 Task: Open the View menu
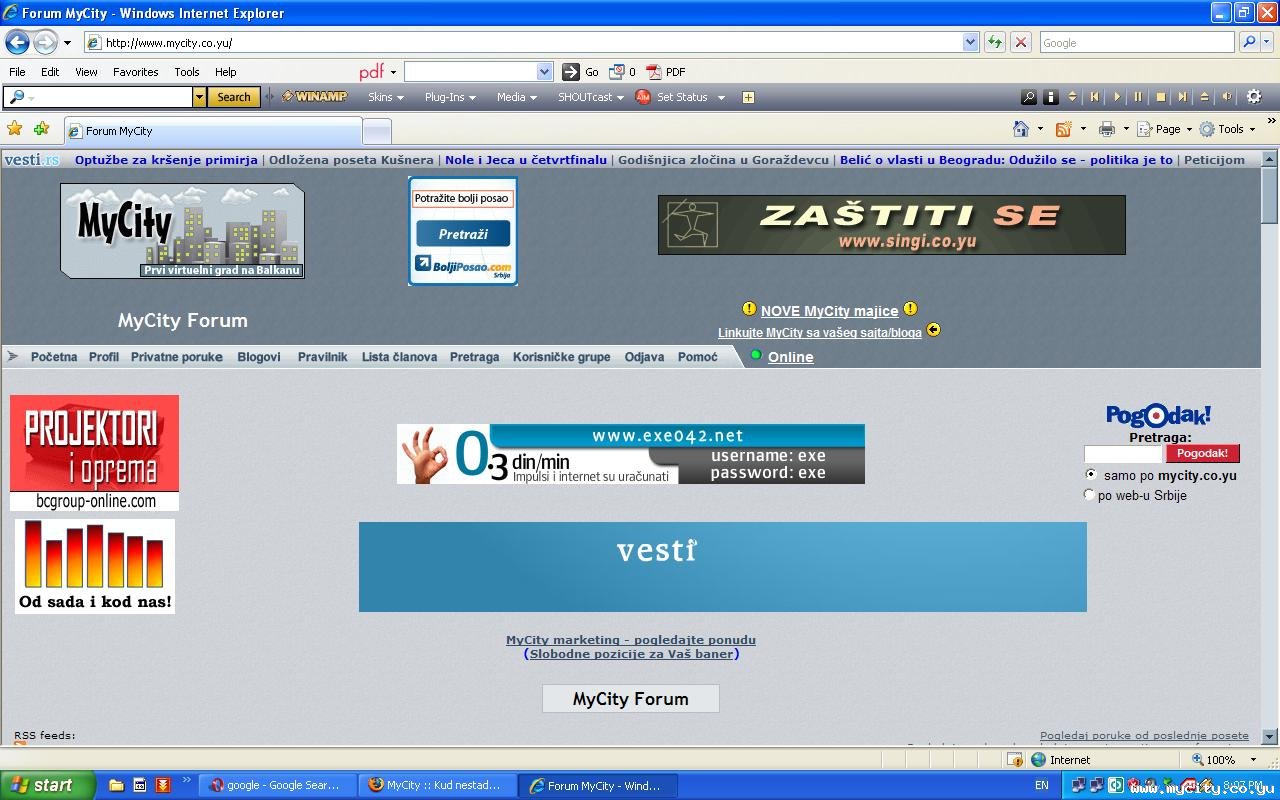pos(86,72)
